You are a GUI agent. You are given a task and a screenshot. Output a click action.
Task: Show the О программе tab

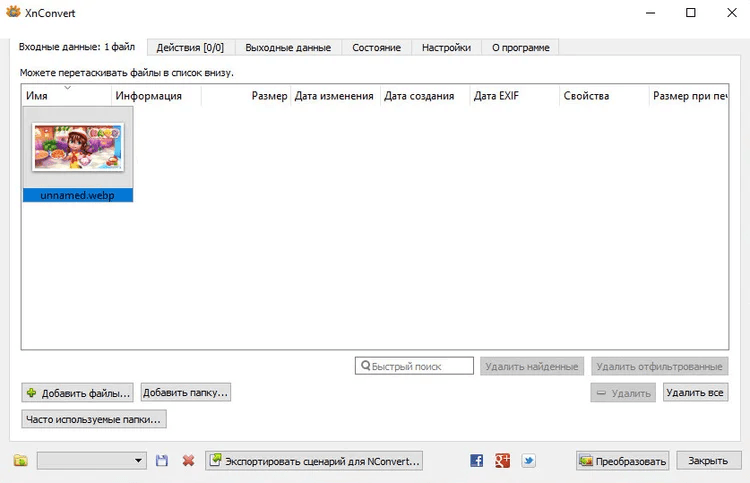click(520, 47)
